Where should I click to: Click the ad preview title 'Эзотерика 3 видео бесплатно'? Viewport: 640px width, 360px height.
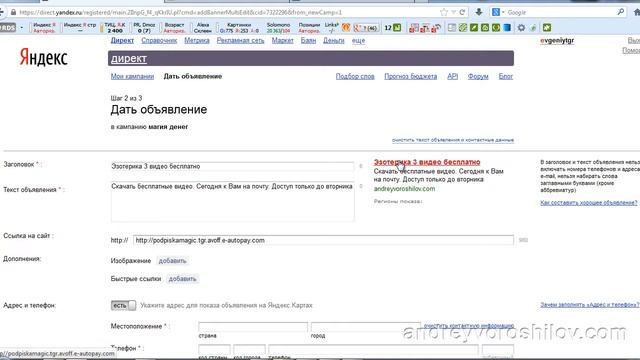point(427,162)
